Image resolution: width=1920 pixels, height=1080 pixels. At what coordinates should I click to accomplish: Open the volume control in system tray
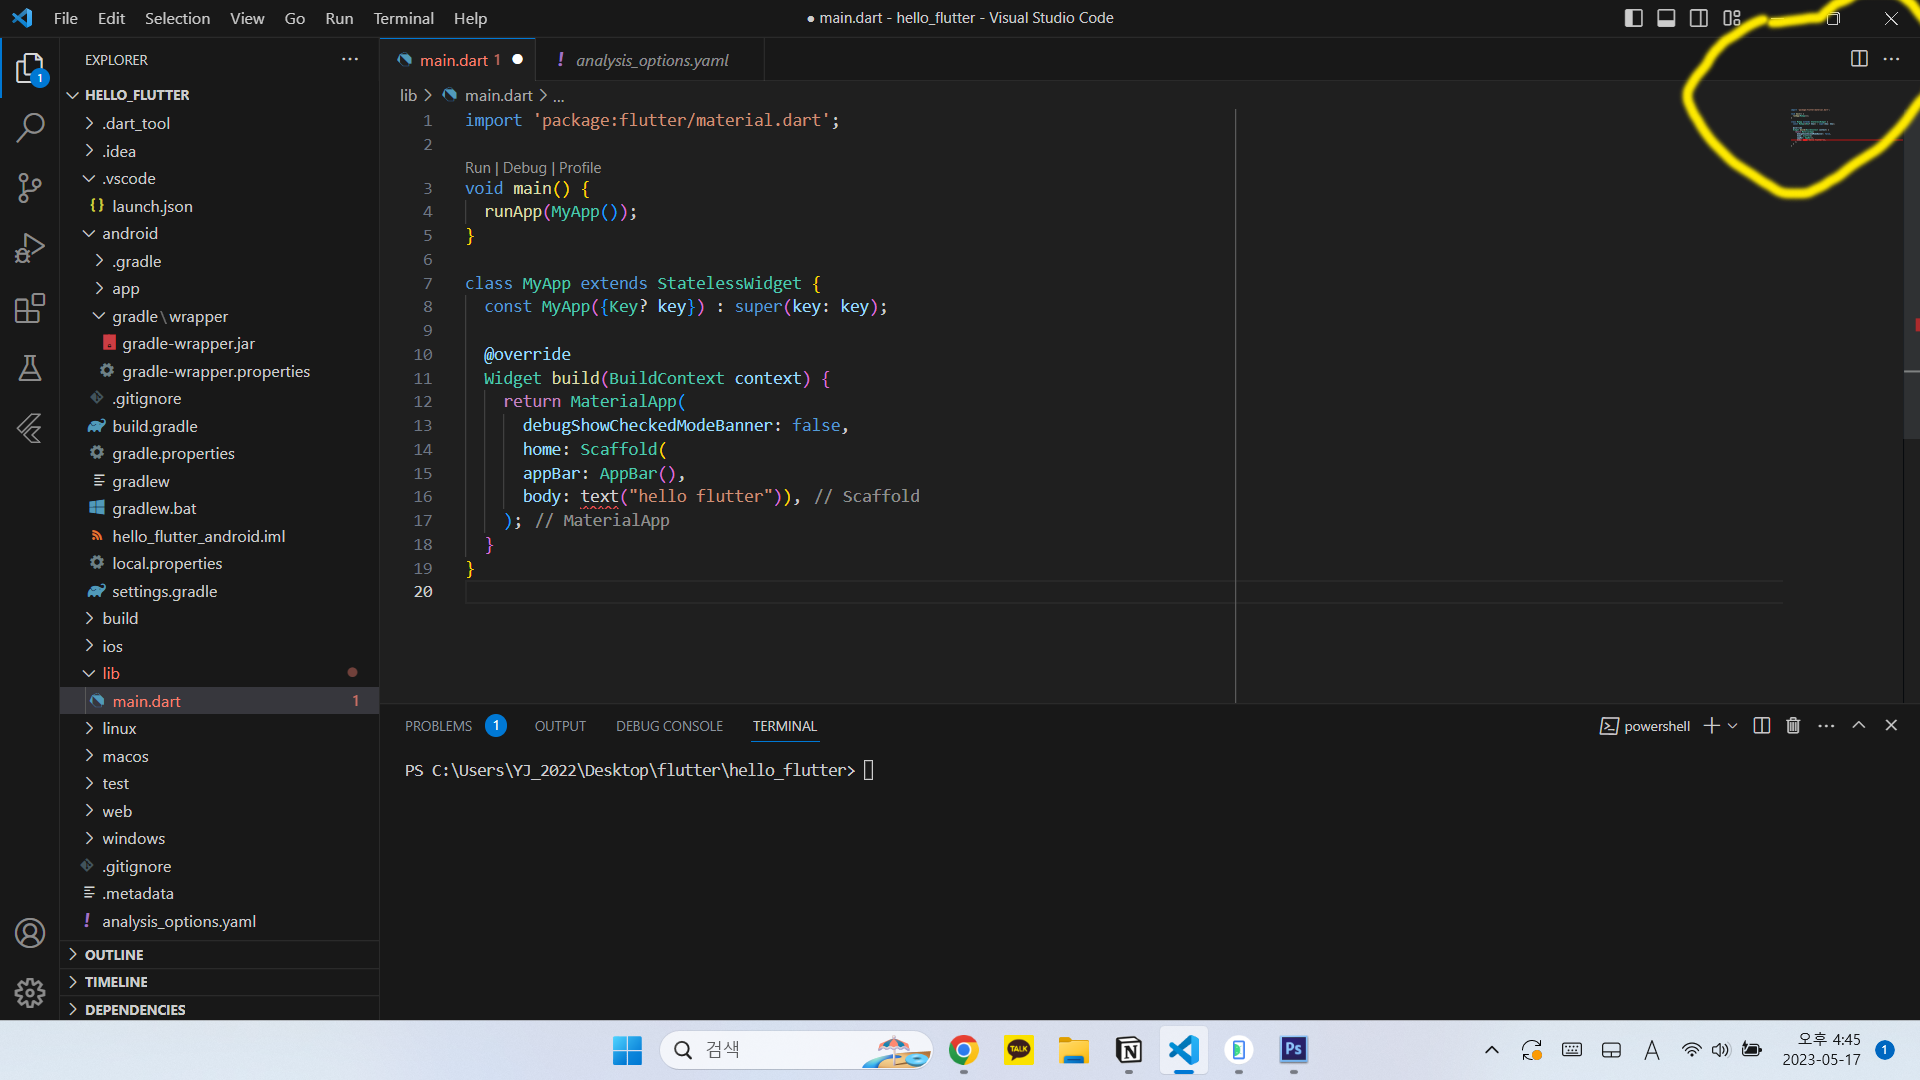pyautogui.click(x=1720, y=1050)
